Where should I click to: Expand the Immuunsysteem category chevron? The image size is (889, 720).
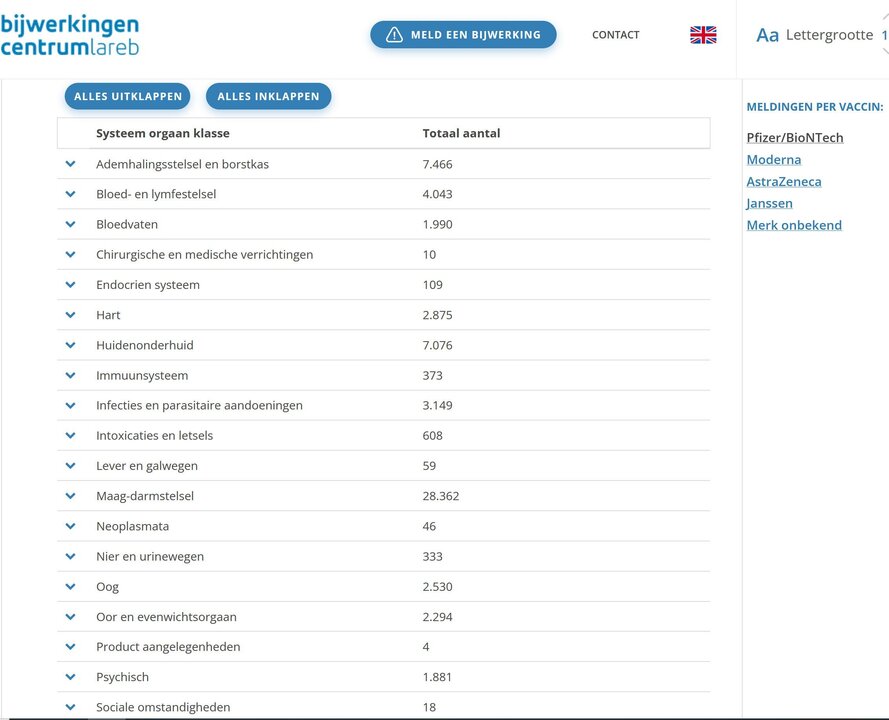[71, 375]
